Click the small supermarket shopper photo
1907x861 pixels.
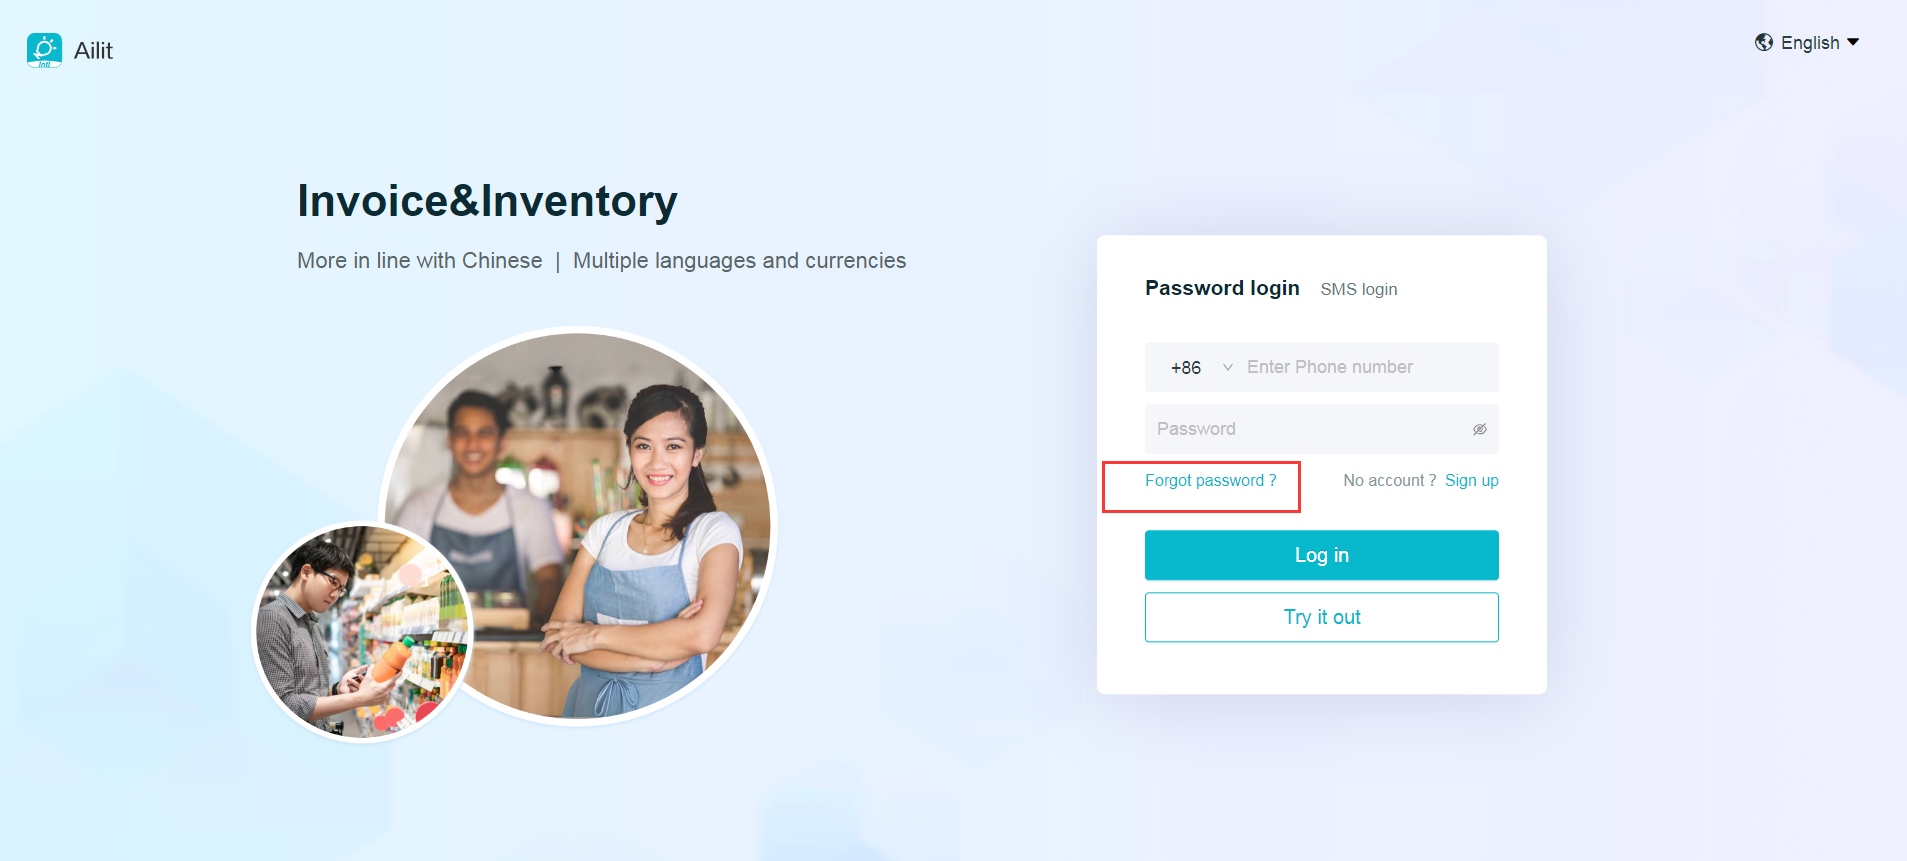362,632
